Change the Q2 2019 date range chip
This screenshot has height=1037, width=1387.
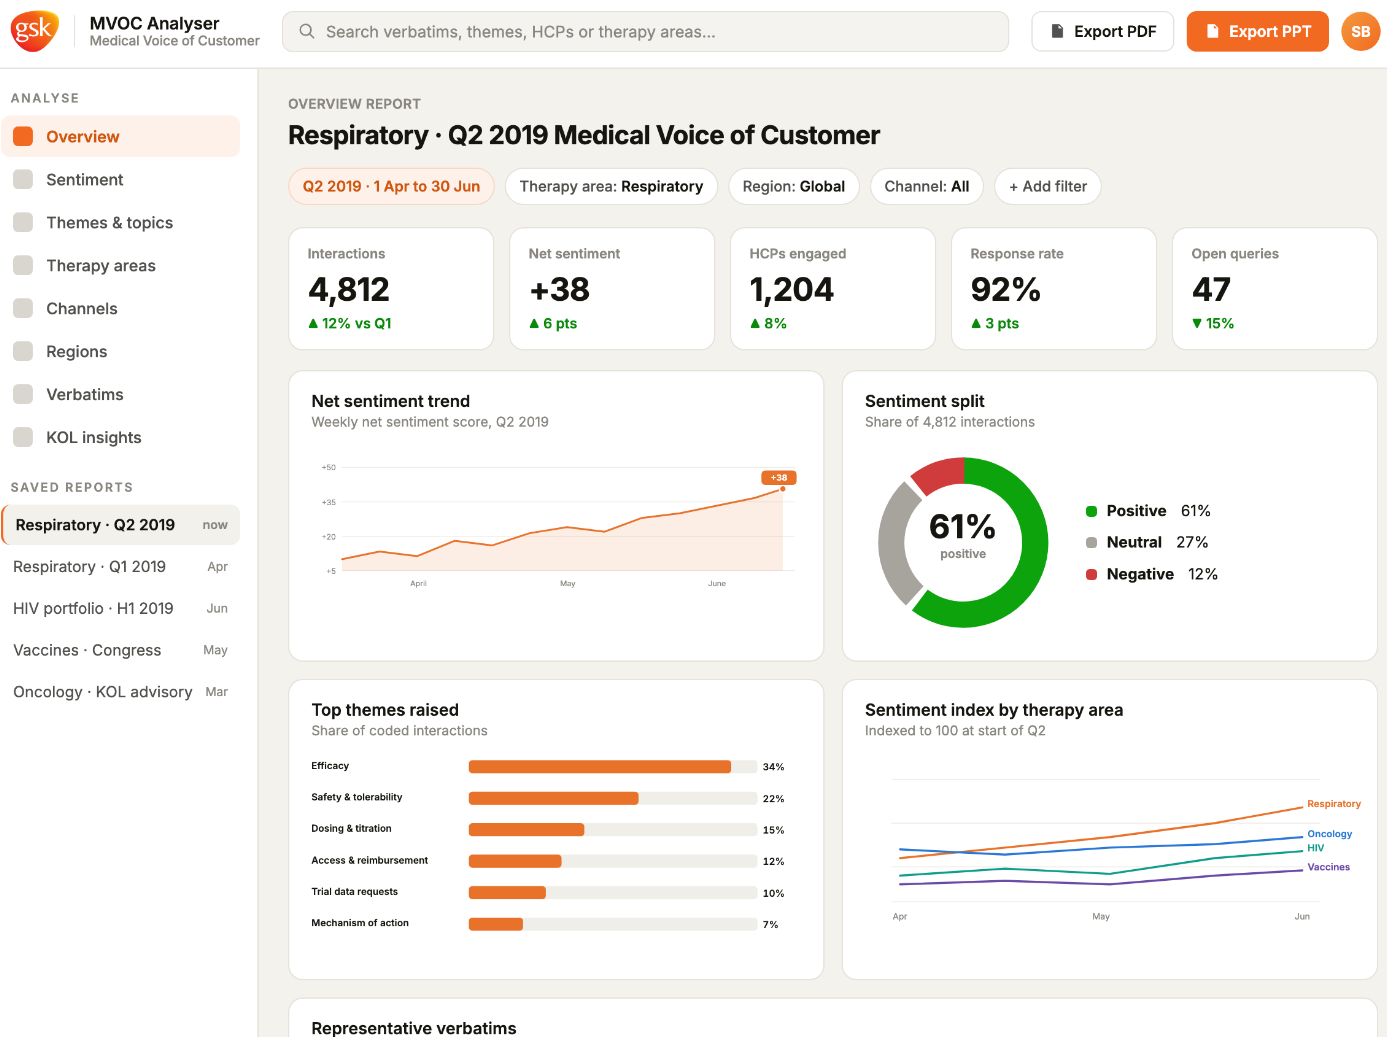tap(391, 186)
